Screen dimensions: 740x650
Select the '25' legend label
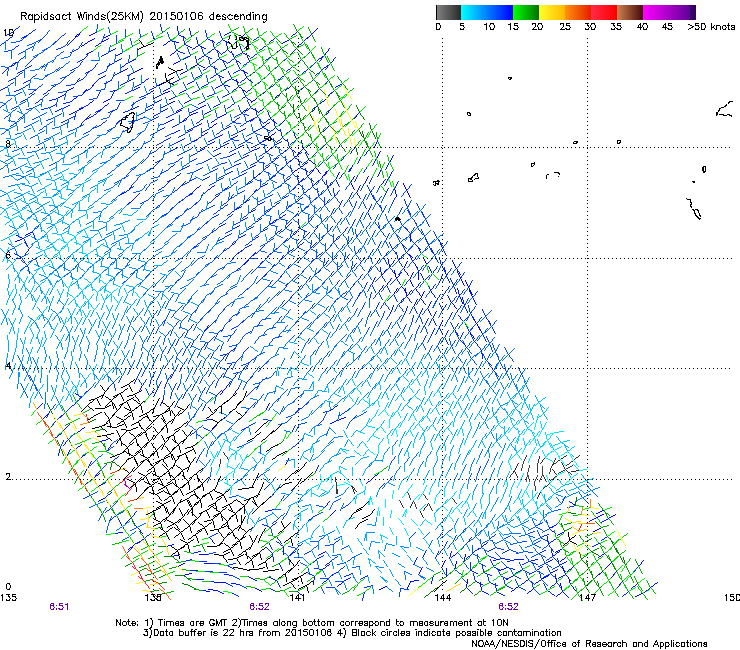pos(565,27)
